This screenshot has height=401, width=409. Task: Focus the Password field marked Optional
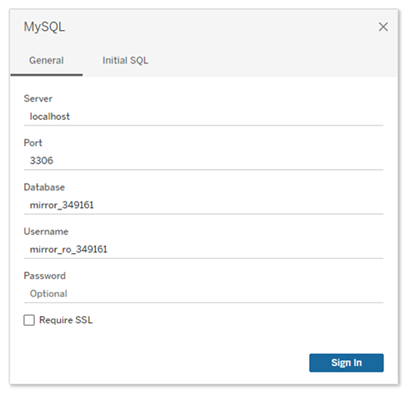click(x=204, y=294)
